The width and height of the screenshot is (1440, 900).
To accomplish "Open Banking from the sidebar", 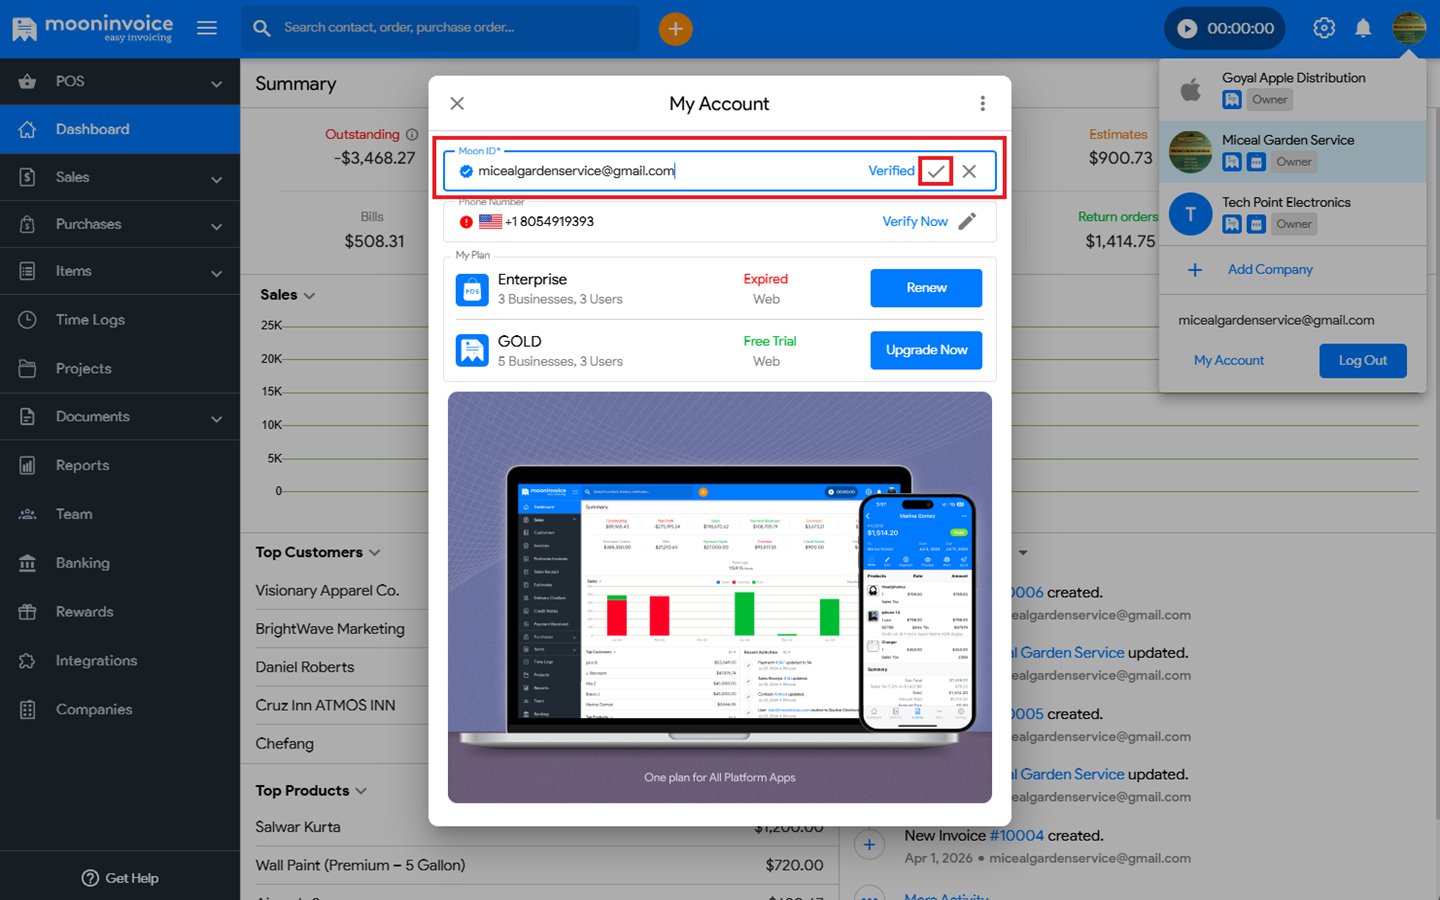I will click(82, 563).
